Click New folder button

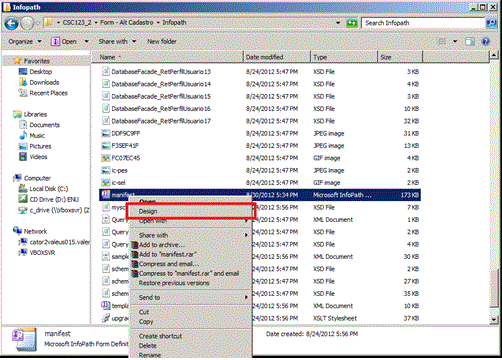[x=162, y=41]
